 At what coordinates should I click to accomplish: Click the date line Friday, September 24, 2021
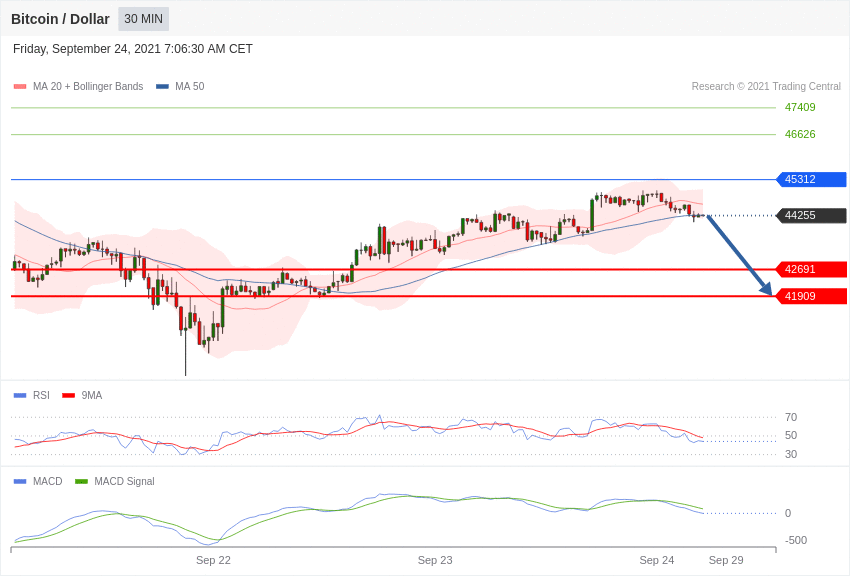(133, 49)
